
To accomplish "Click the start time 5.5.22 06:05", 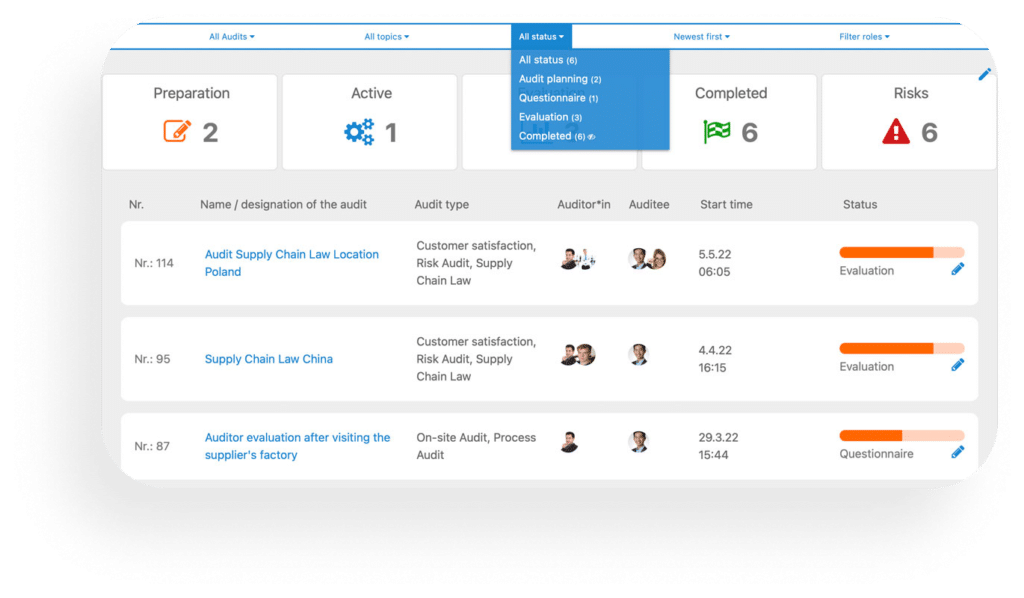I will click(714, 263).
